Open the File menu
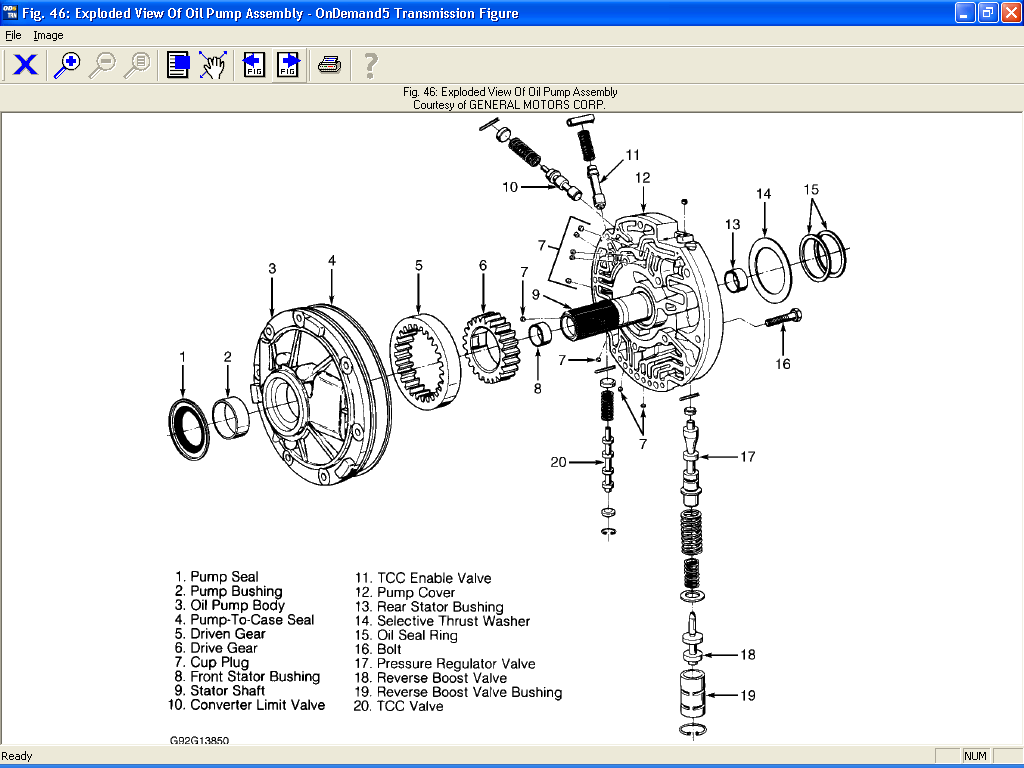Screen dimensions: 1024x768 (13, 35)
